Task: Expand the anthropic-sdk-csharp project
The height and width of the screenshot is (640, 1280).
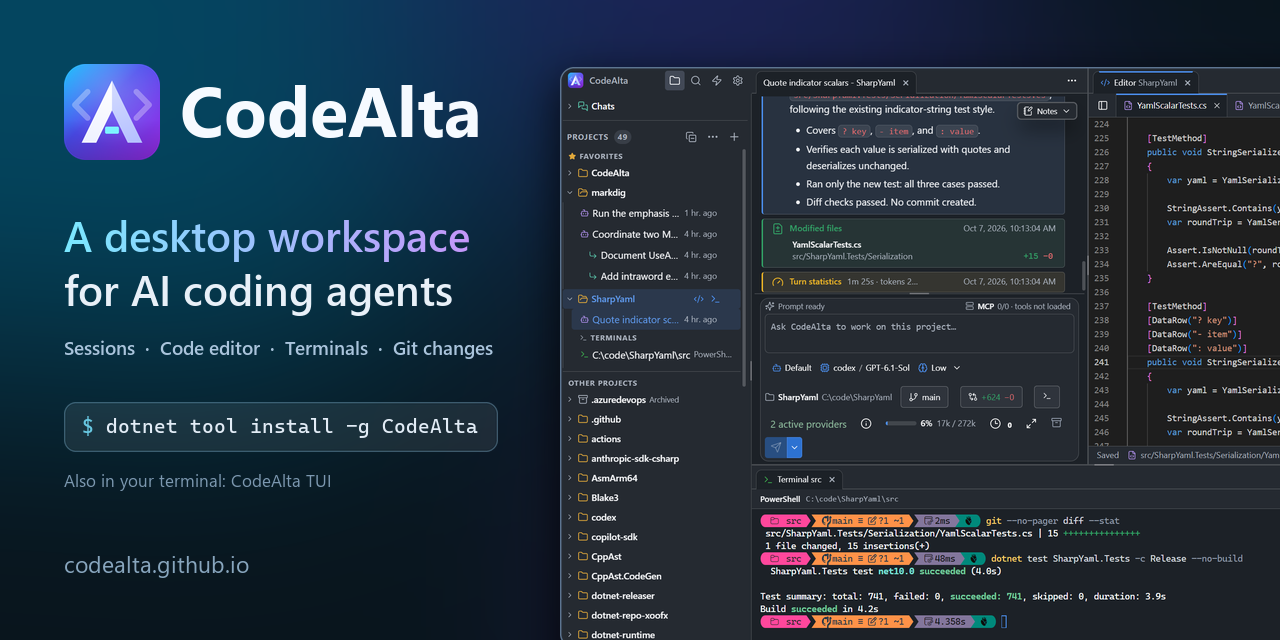Action: (x=571, y=458)
